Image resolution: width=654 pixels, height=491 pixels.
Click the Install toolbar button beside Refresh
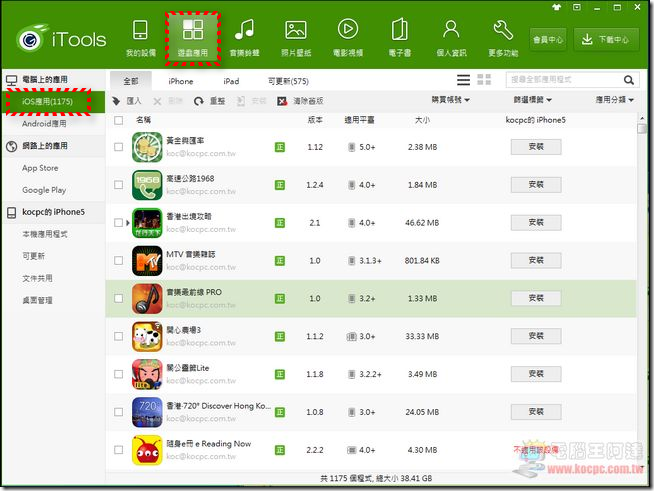click(x=251, y=101)
